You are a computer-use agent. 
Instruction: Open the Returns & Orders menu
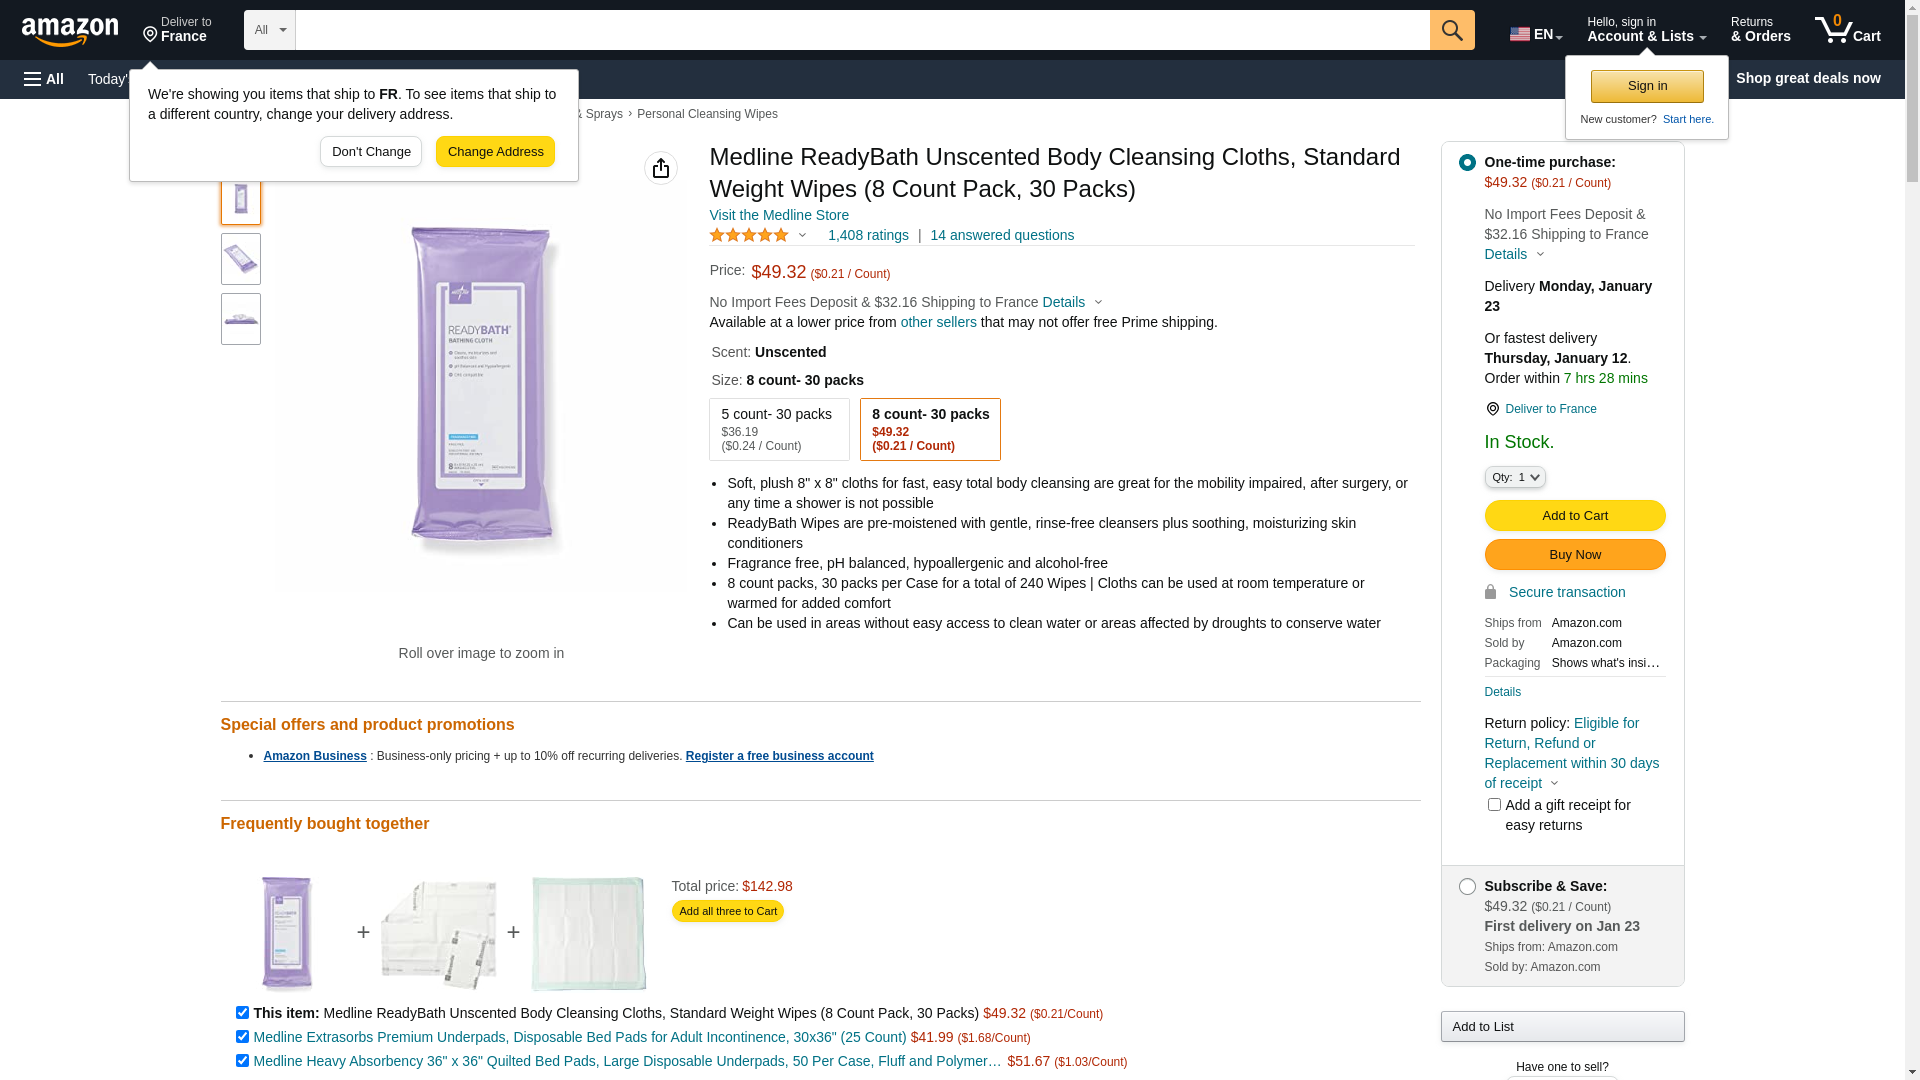[x=1760, y=30]
